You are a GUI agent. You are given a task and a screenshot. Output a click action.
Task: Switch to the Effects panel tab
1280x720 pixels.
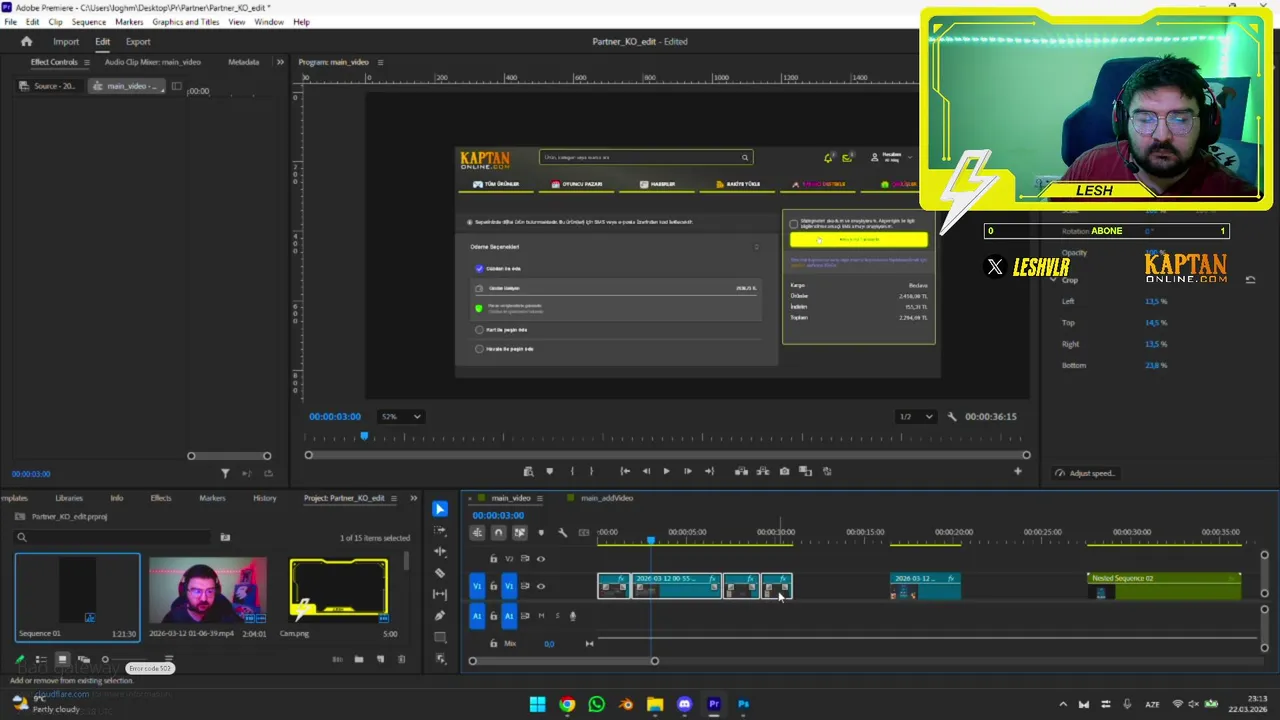160,498
